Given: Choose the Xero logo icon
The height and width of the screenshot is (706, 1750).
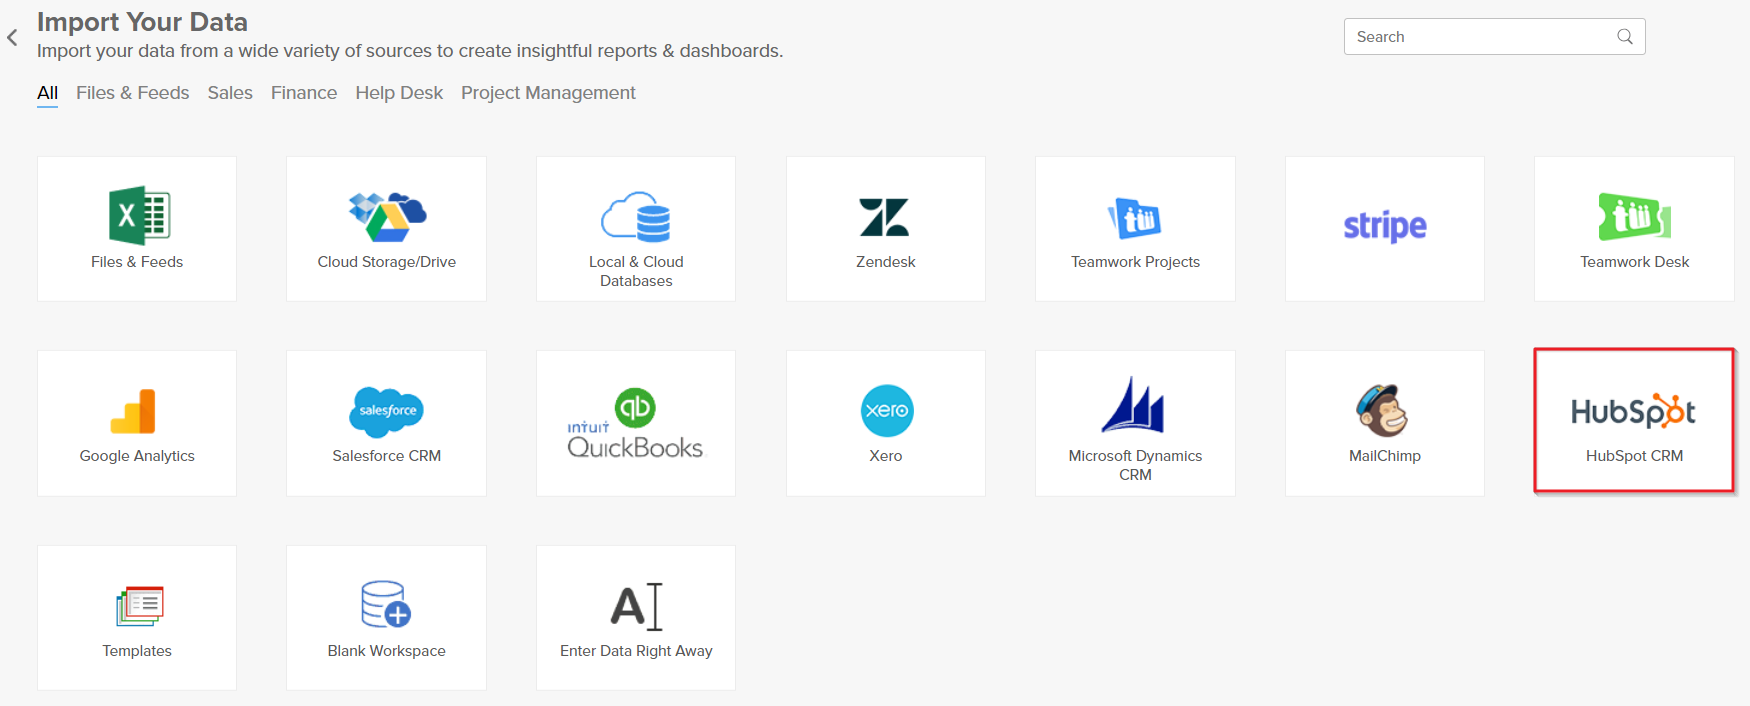Looking at the screenshot, I should point(887,411).
